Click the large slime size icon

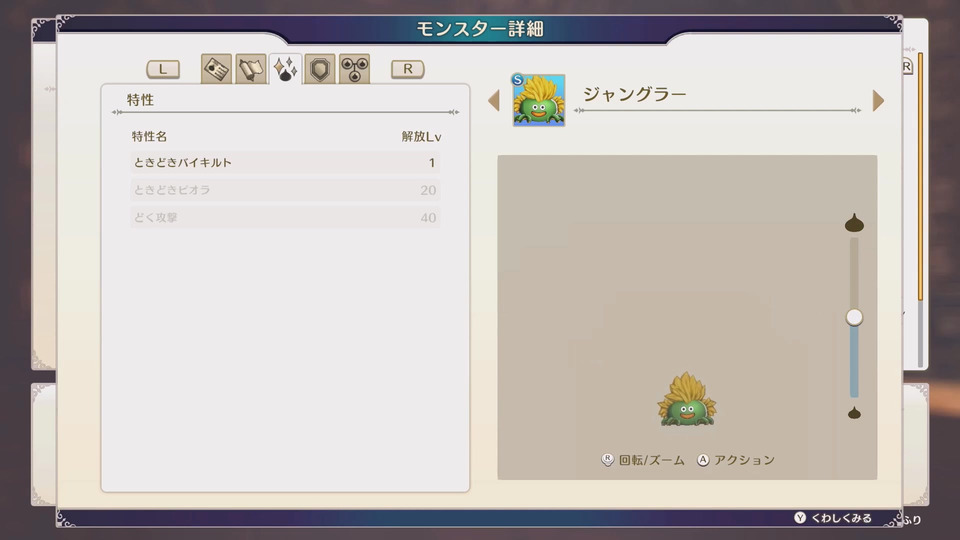coord(854,223)
